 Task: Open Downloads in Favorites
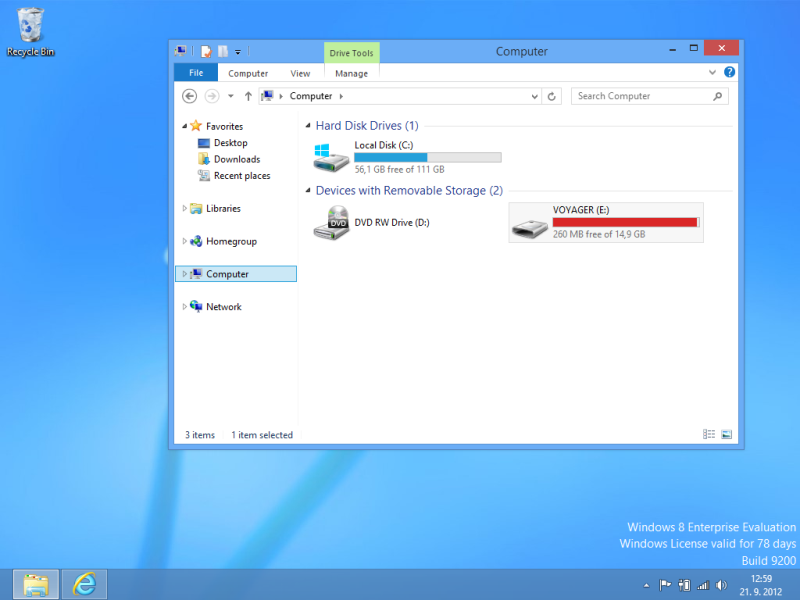236,159
